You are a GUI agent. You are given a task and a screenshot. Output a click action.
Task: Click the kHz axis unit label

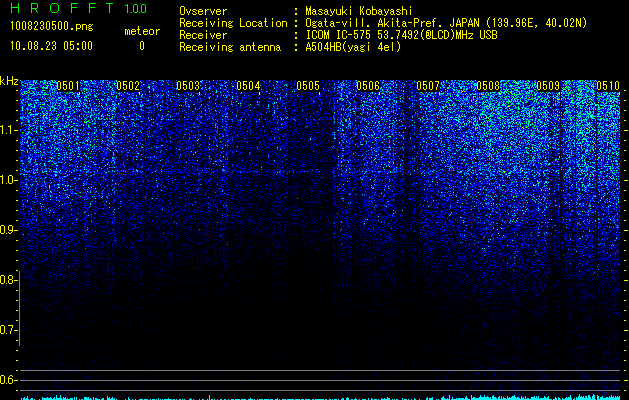(9, 81)
